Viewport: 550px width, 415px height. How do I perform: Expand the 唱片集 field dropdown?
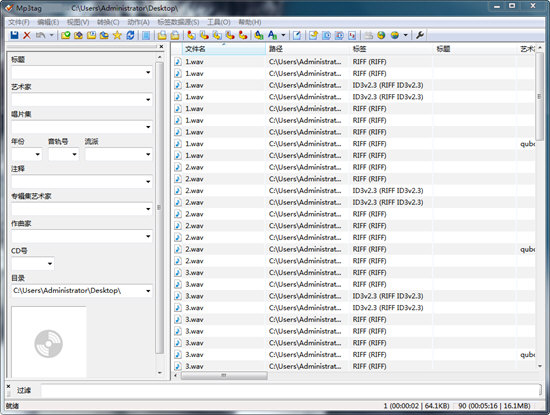click(148, 127)
